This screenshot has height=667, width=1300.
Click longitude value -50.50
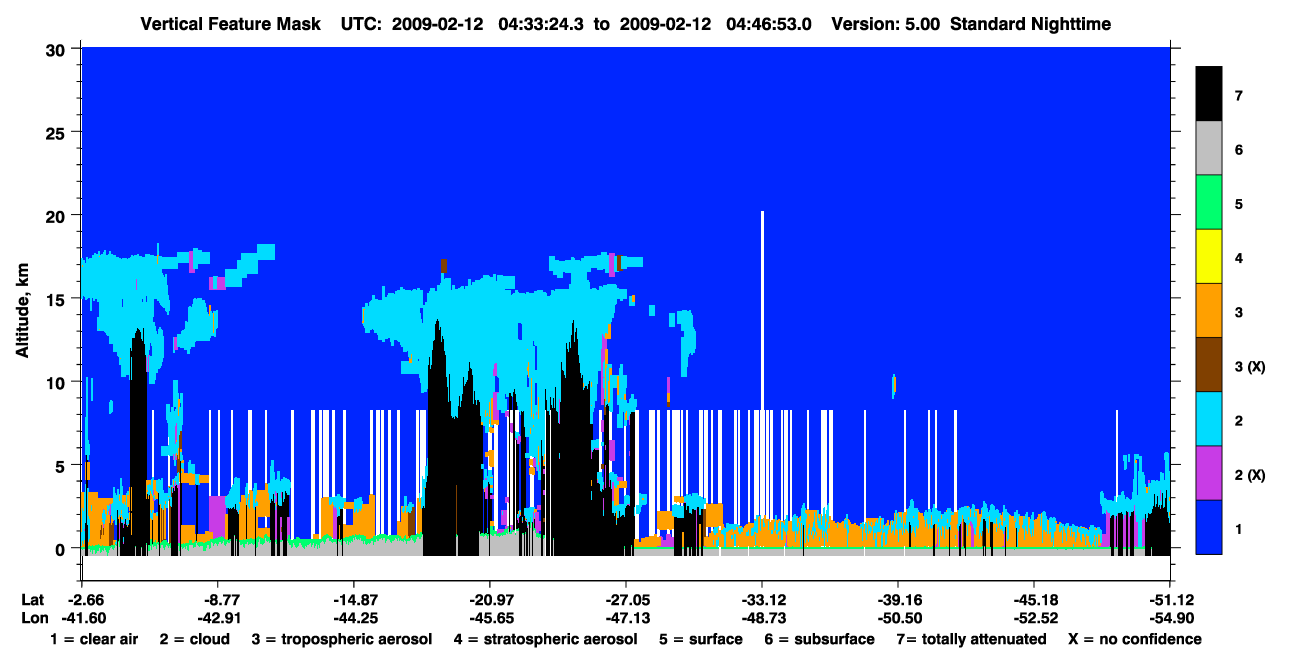(x=898, y=618)
